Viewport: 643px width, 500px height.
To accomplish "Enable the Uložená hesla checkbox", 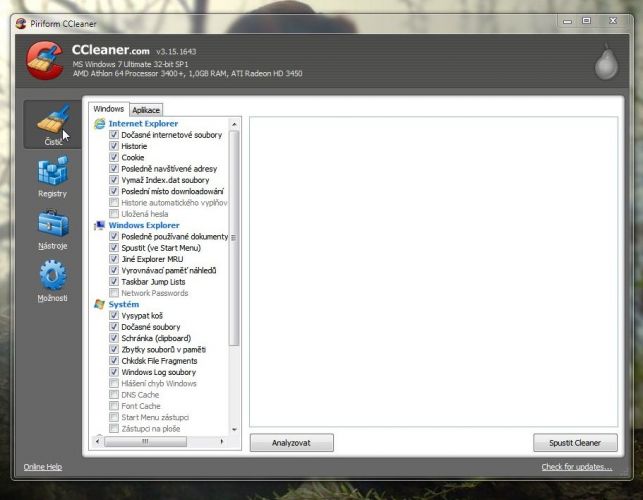I will click(114, 214).
